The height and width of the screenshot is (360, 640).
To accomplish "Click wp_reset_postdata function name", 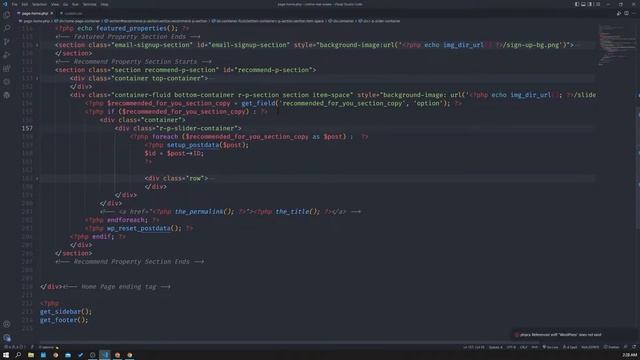I will click(x=139, y=228).
